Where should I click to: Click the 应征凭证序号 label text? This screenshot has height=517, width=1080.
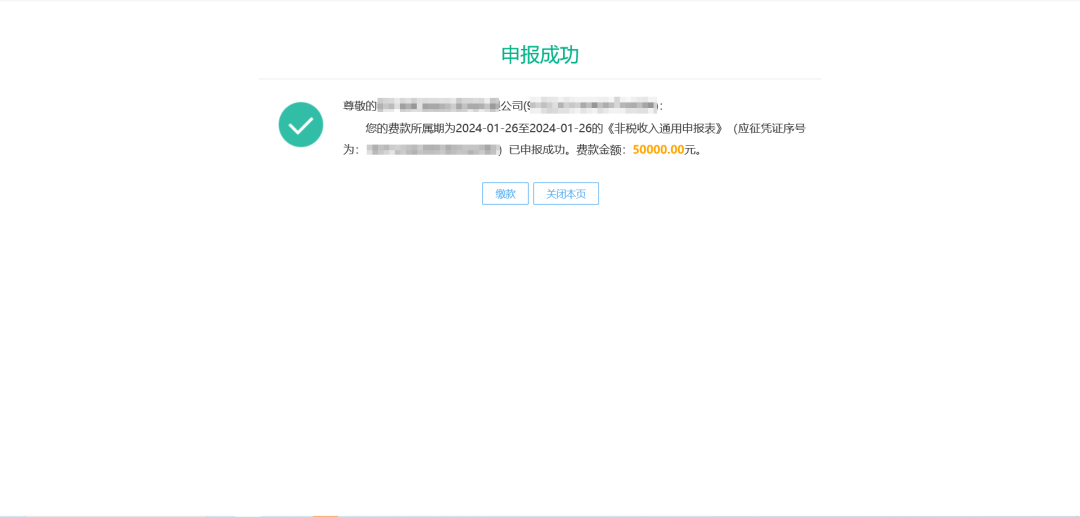tap(772, 128)
